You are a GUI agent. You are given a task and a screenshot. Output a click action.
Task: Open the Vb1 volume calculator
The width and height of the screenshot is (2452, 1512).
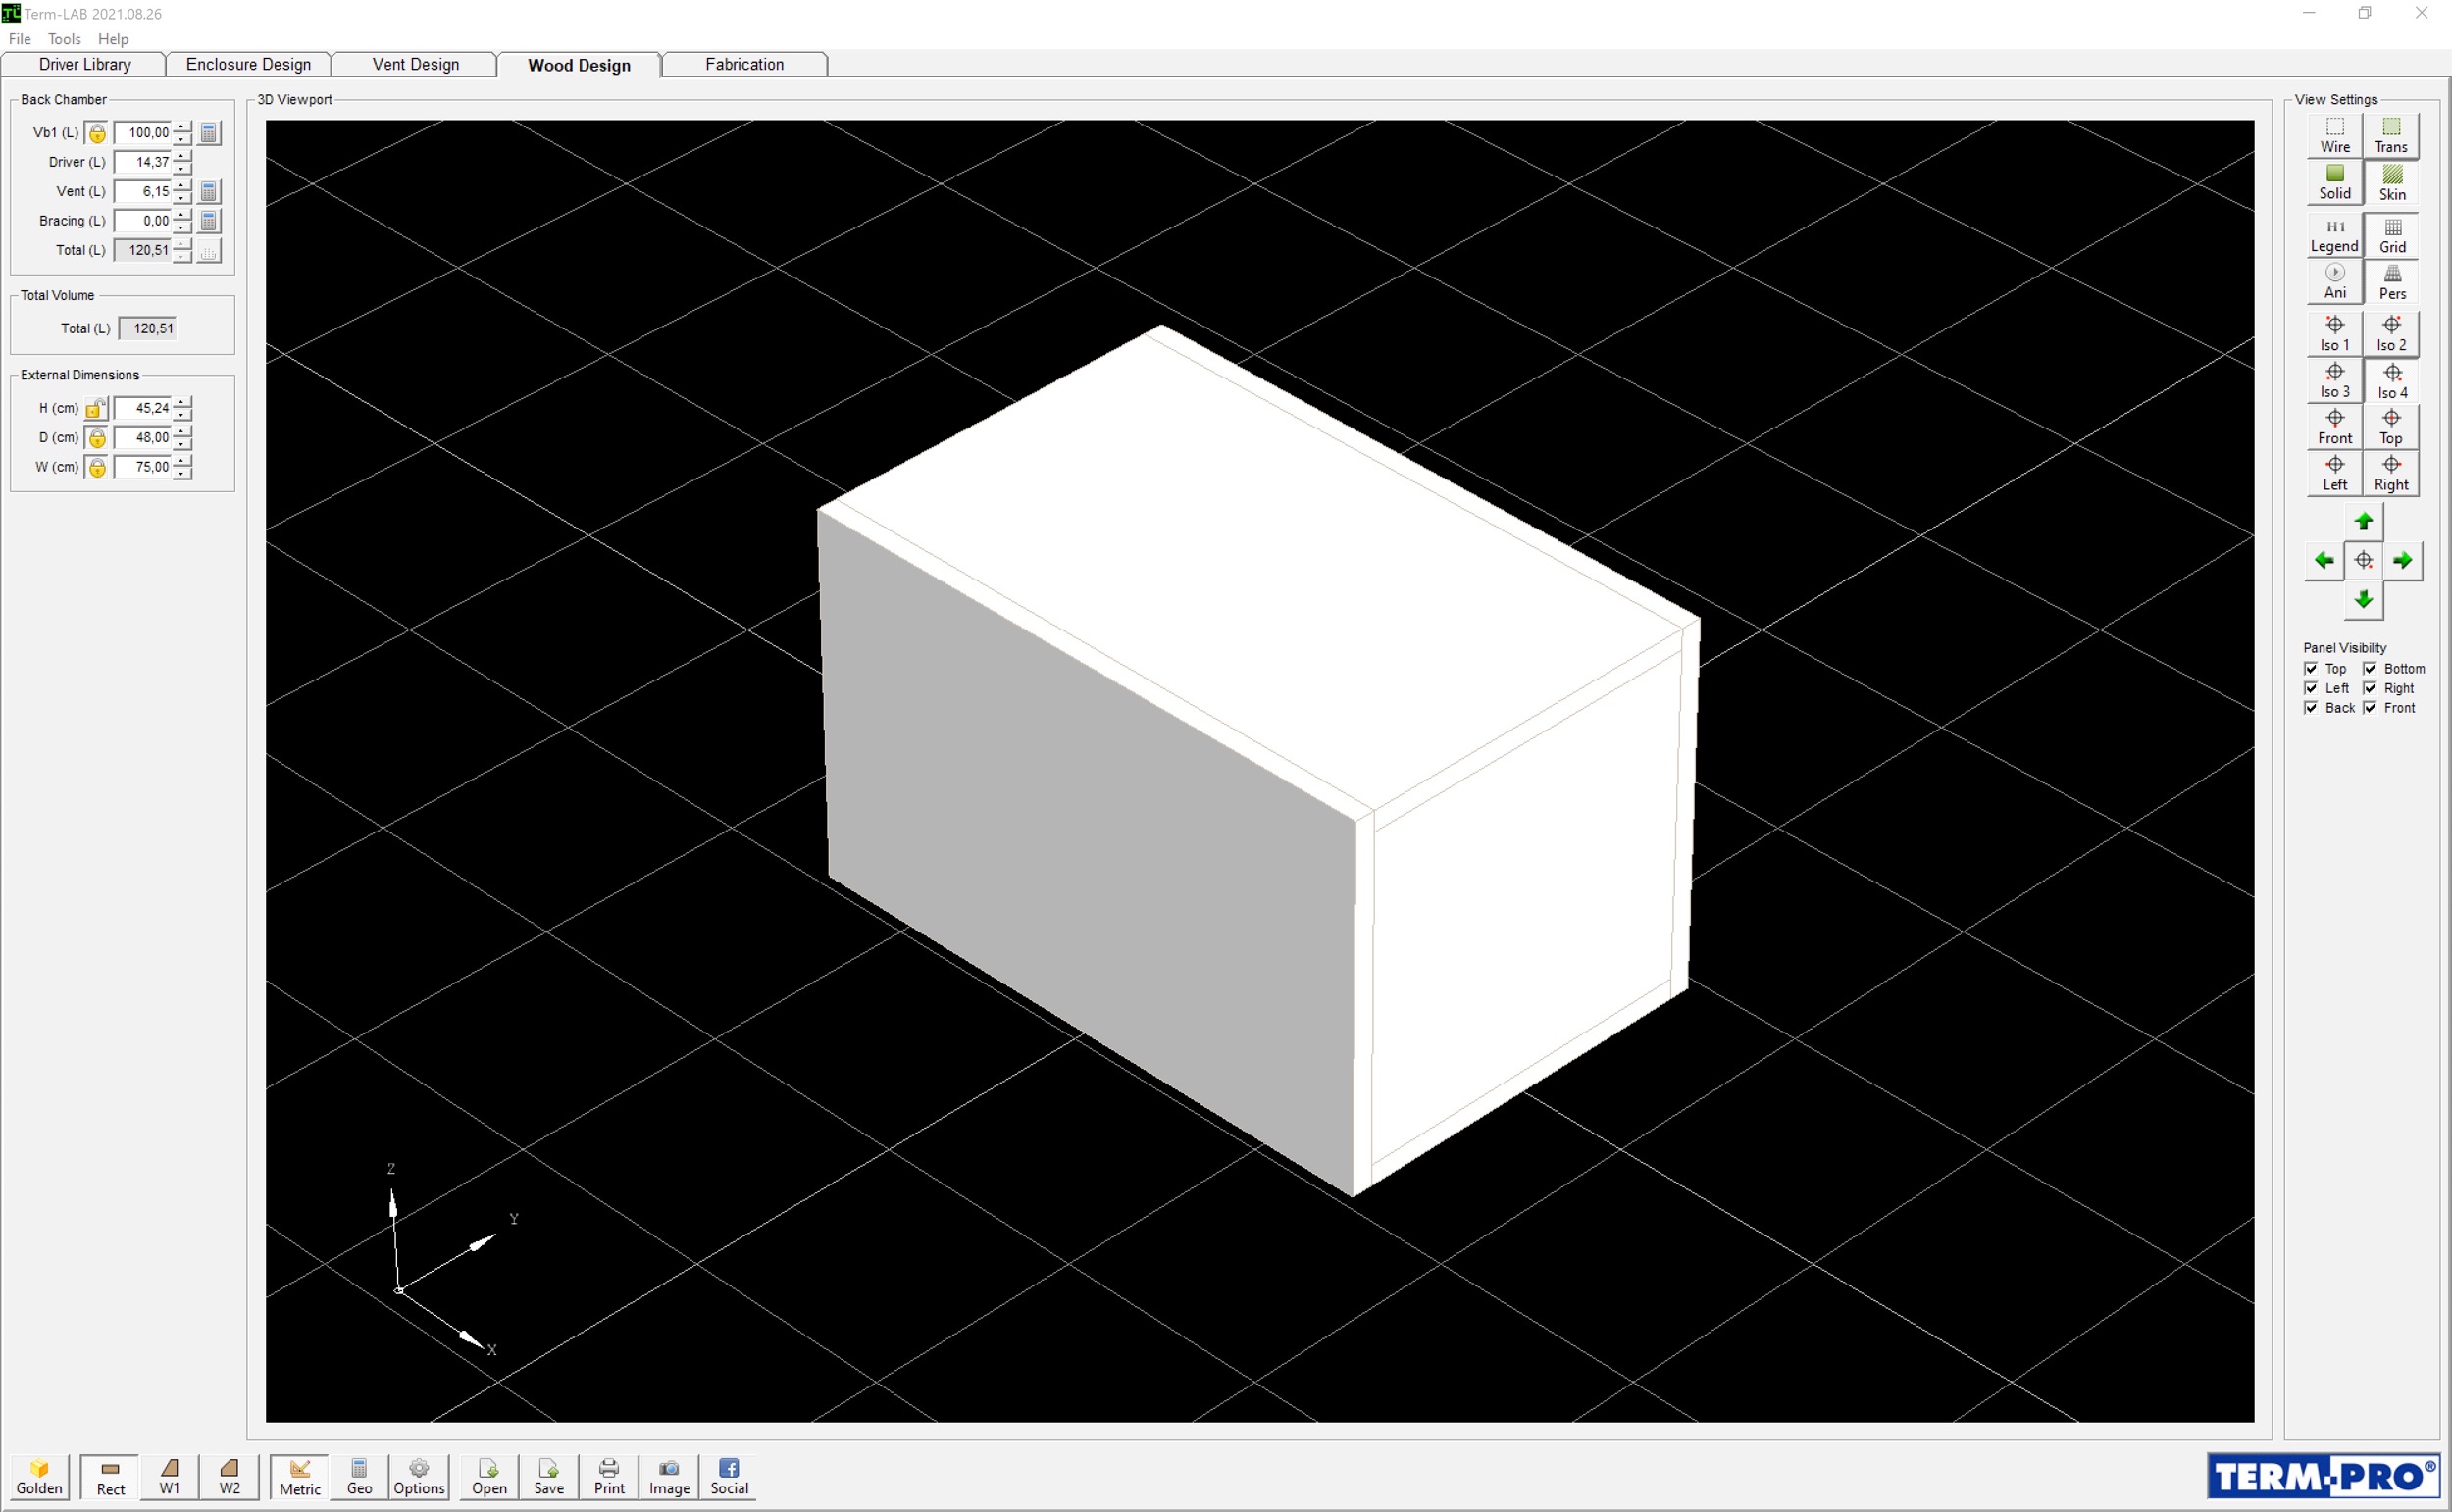(208, 132)
